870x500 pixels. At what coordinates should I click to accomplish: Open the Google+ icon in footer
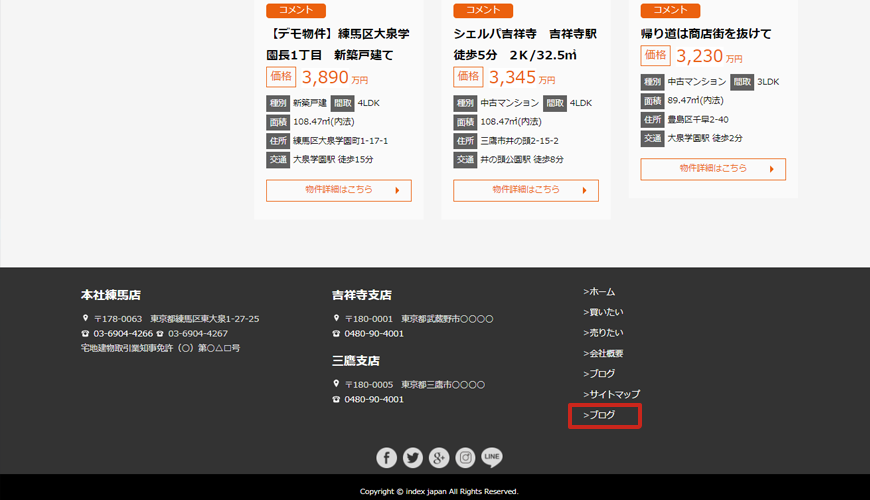(x=439, y=458)
